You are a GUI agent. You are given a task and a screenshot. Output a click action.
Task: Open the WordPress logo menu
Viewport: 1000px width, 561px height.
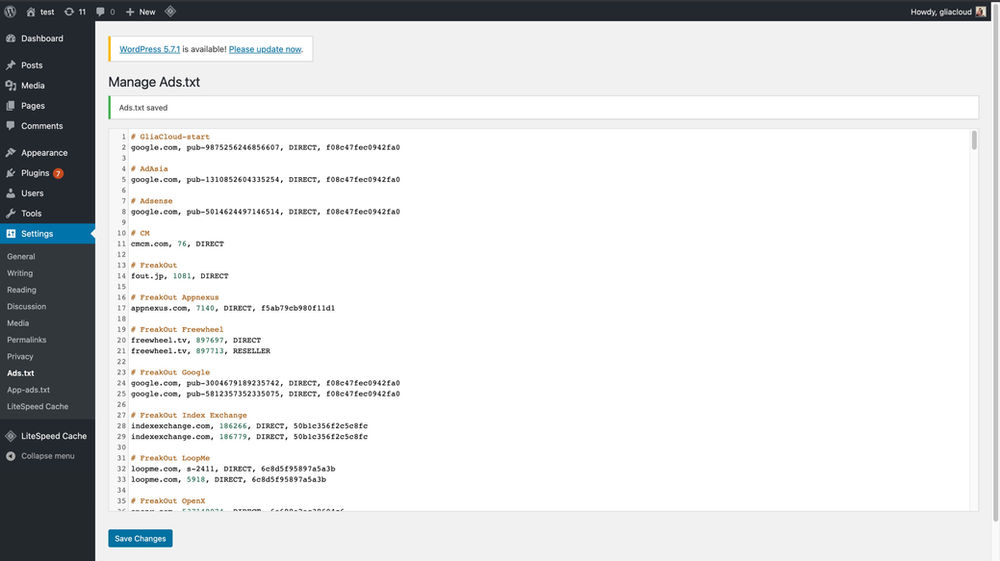pos(10,11)
